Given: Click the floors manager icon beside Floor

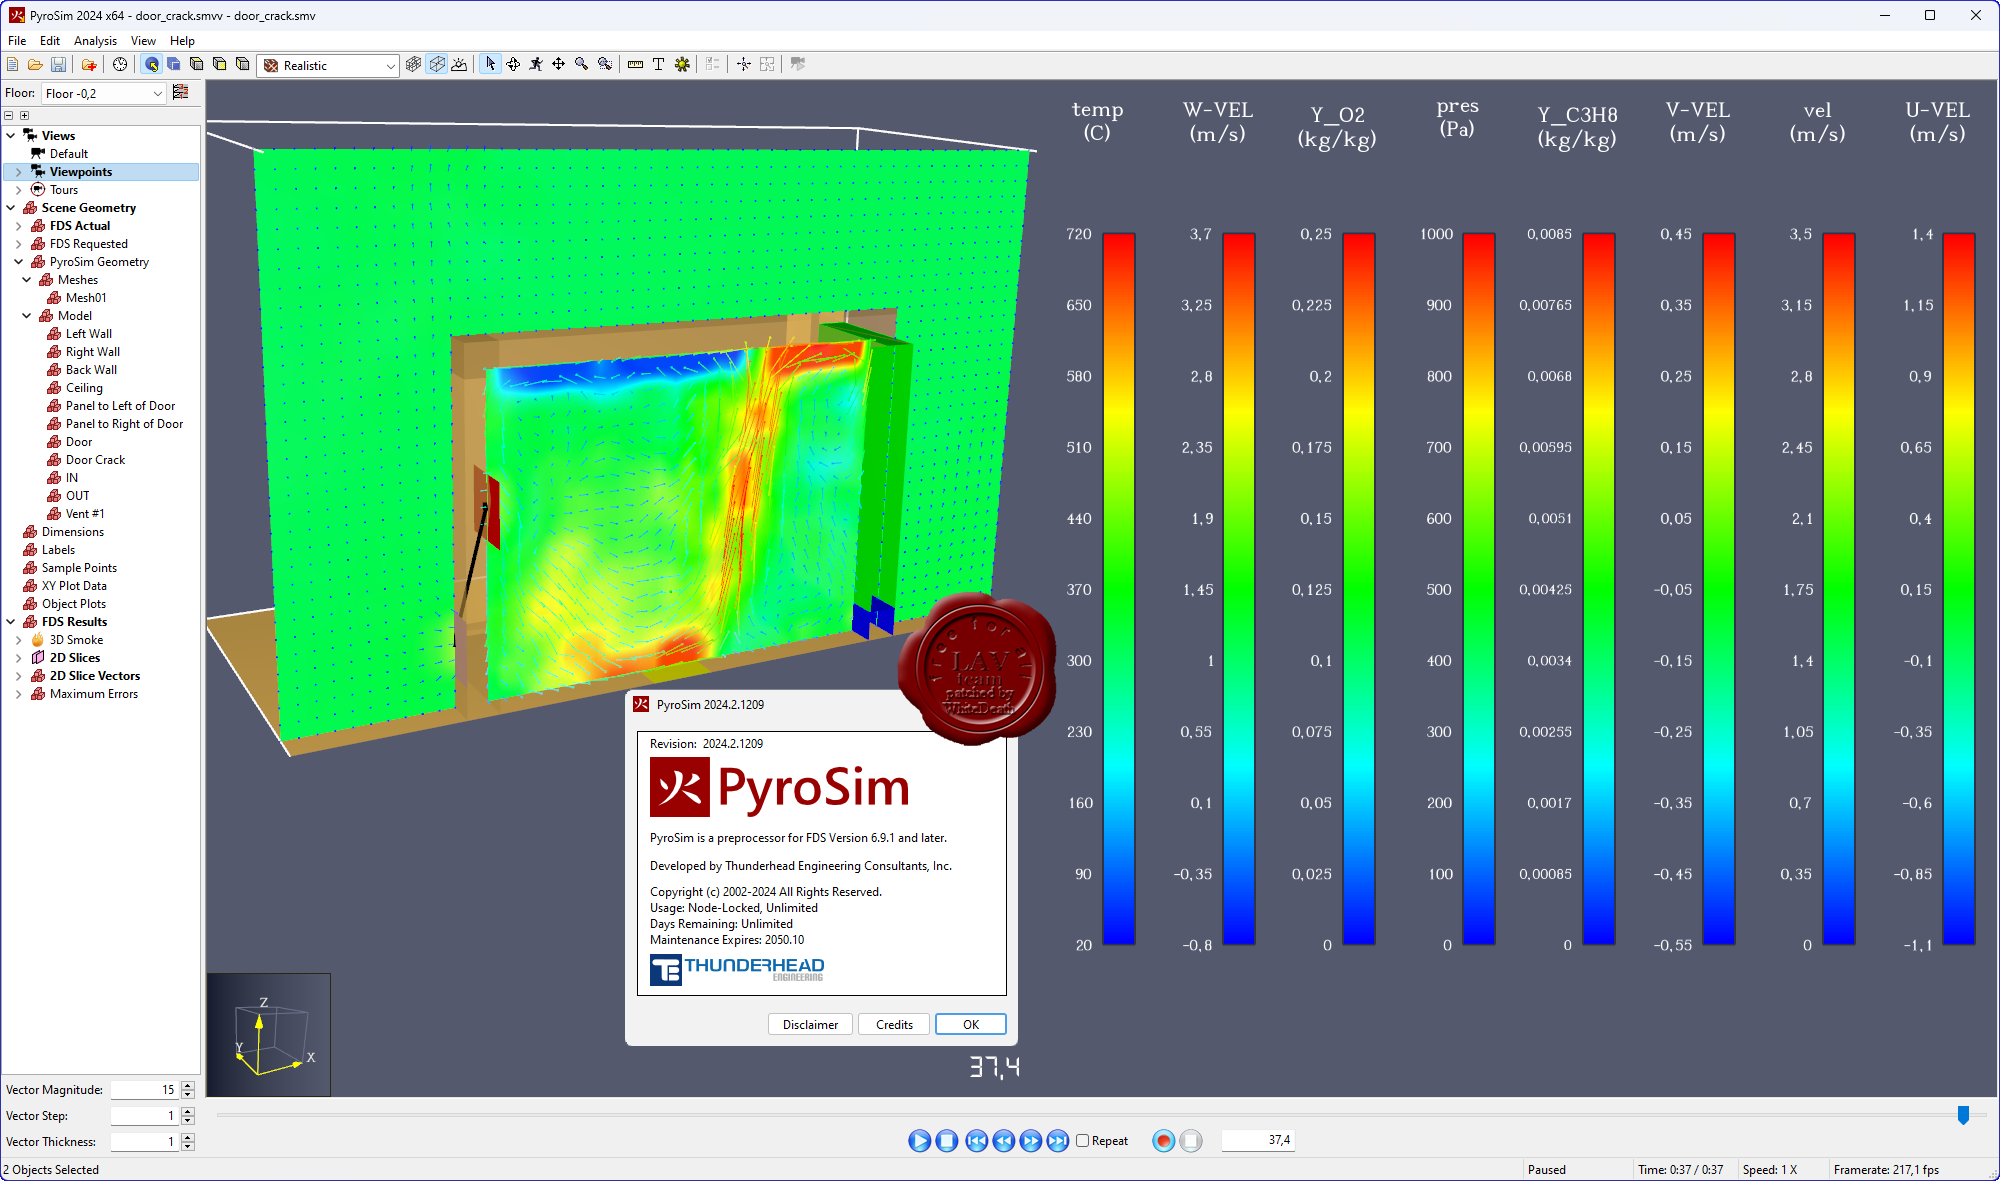Looking at the screenshot, I should pos(181,92).
